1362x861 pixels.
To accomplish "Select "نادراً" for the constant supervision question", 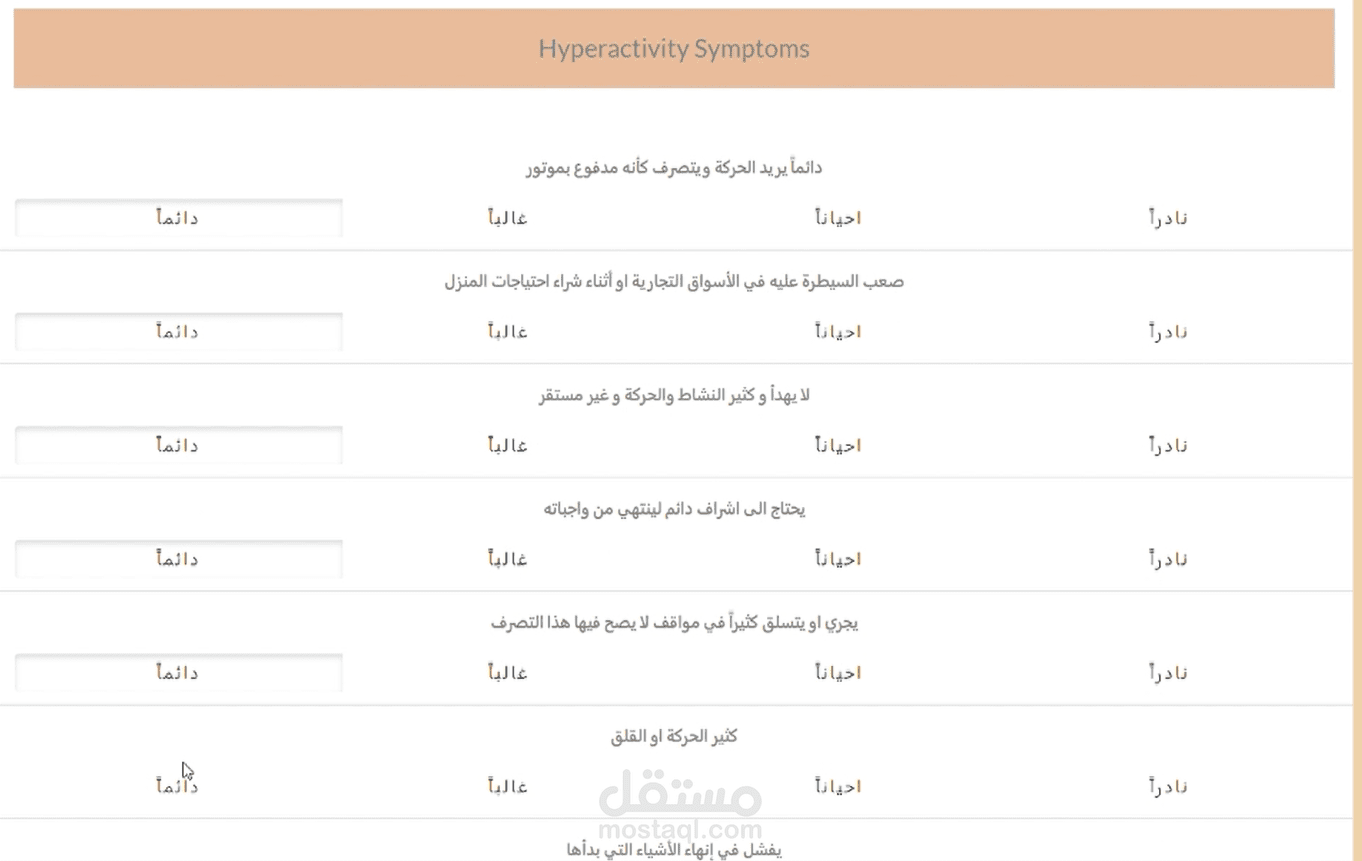I will (1168, 559).
